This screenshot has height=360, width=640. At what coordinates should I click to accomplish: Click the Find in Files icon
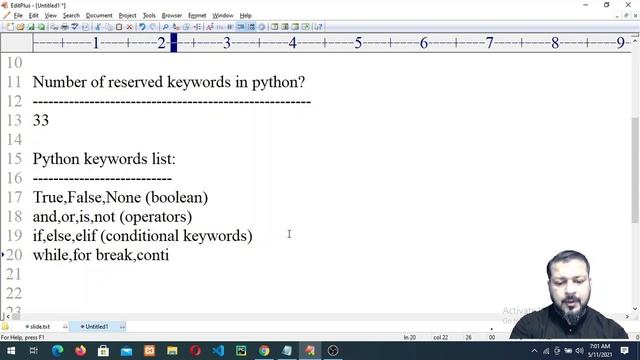[187, 27]
